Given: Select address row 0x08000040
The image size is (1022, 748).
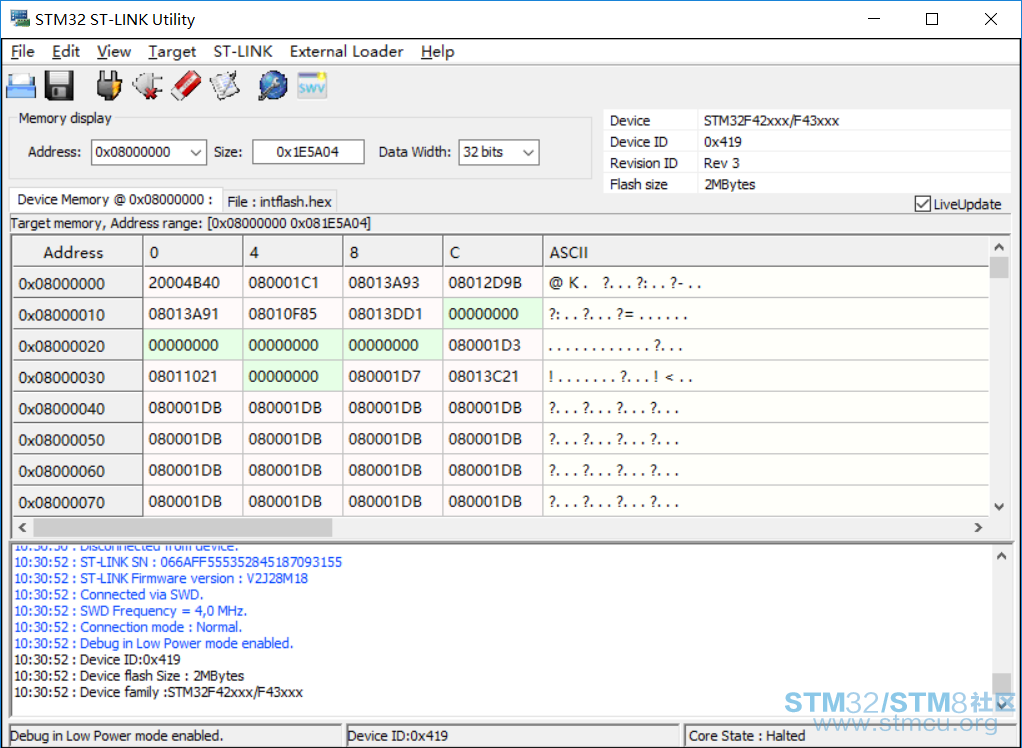Looking at the screenshot, I should point(77,409).
